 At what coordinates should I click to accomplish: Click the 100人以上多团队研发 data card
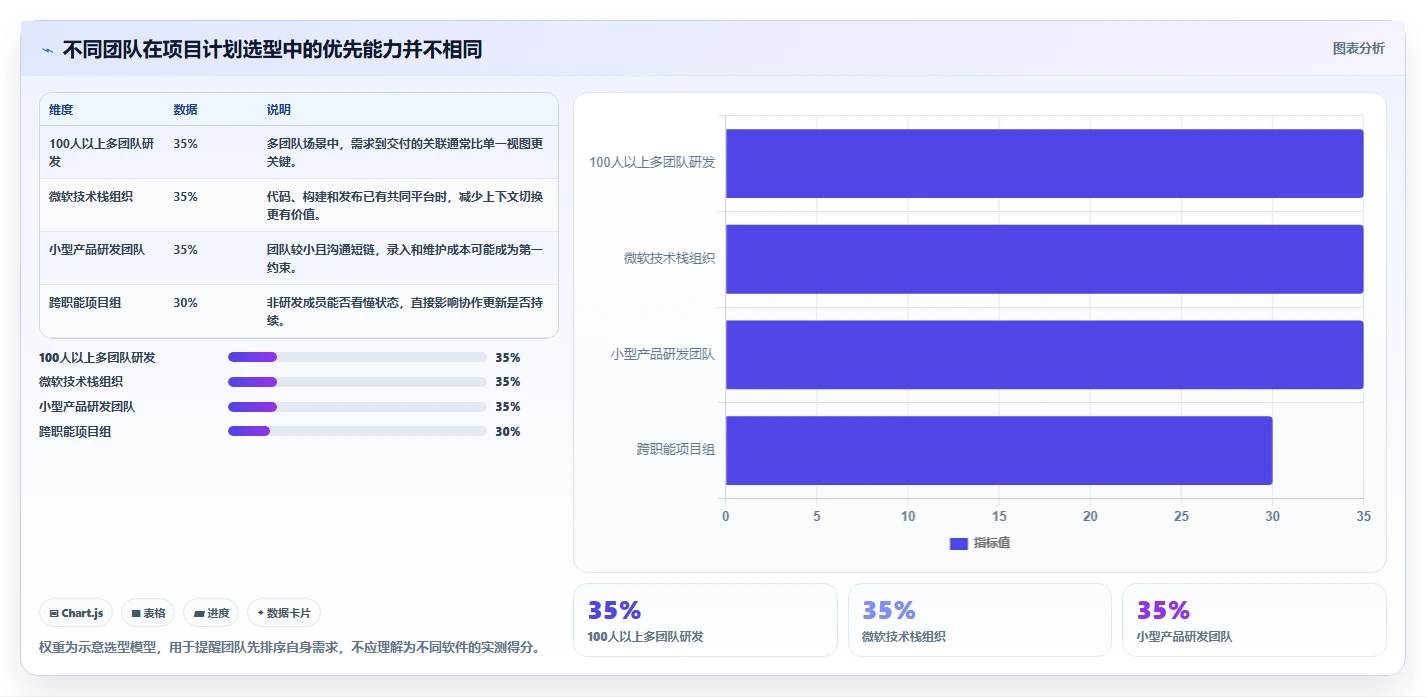705,620
